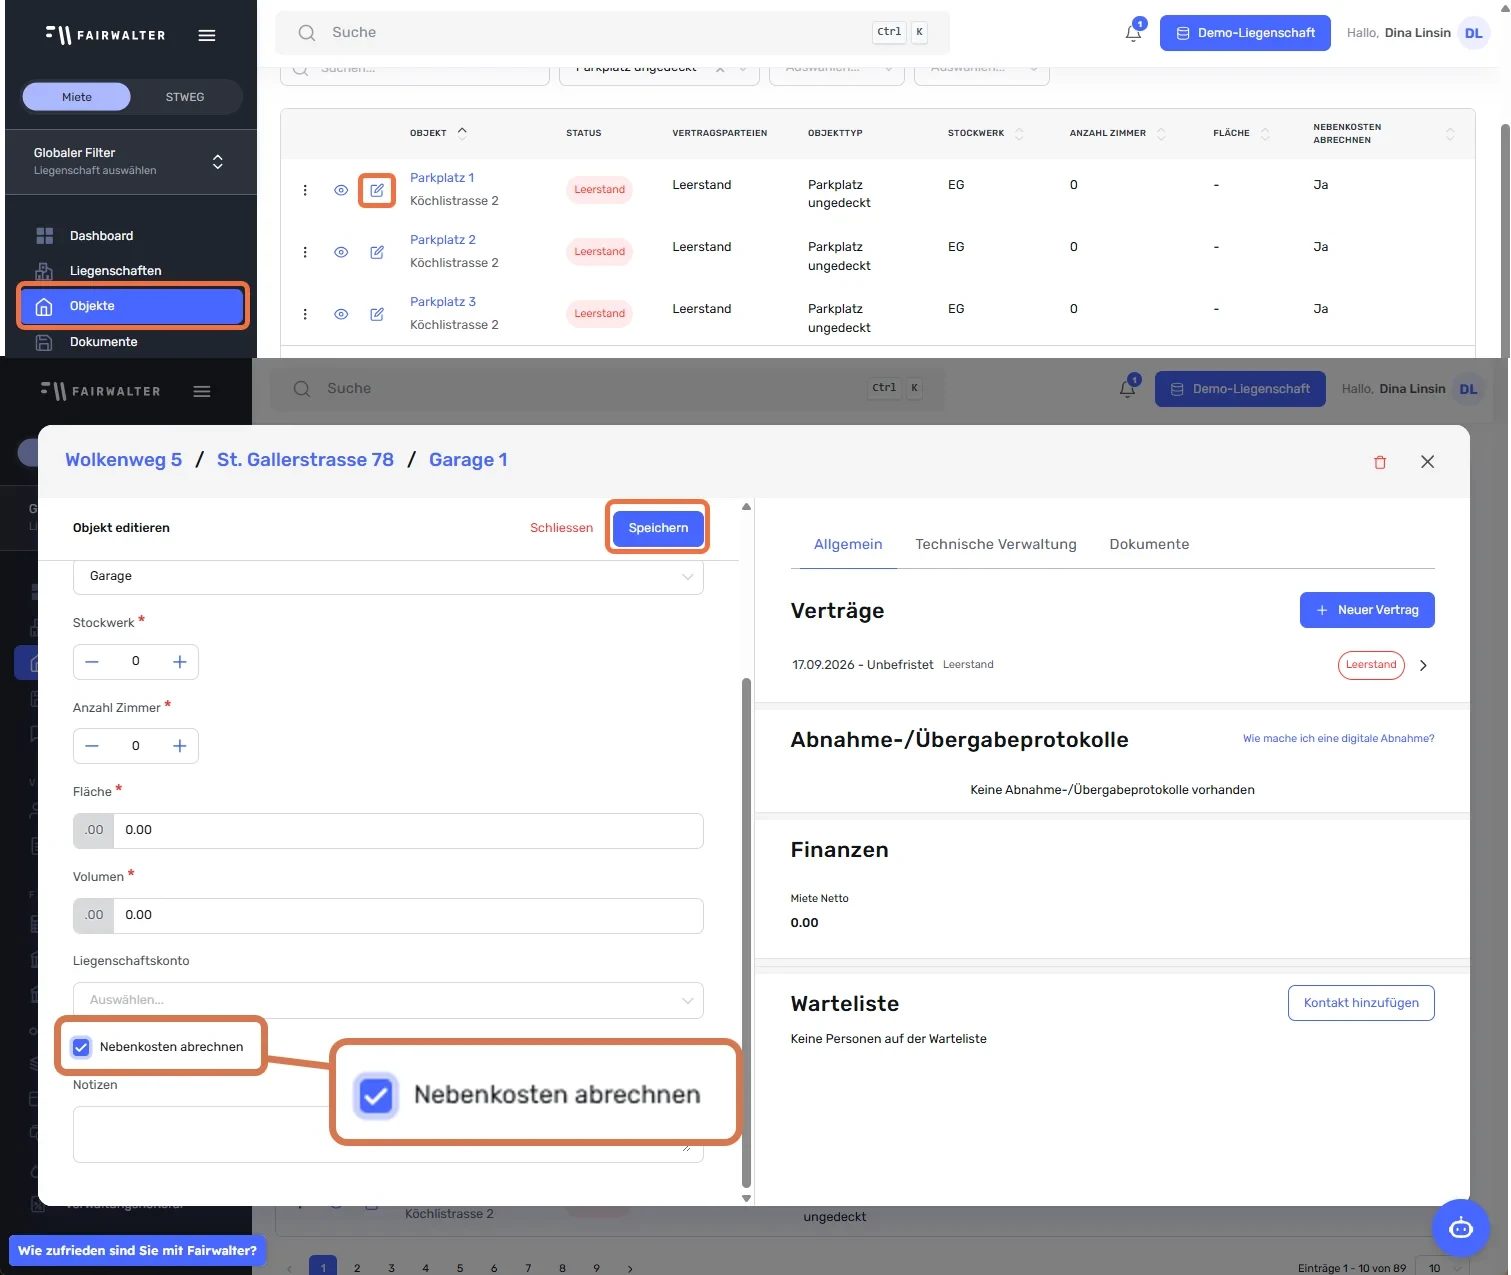Click into the Fläche input field

(408, 831)
